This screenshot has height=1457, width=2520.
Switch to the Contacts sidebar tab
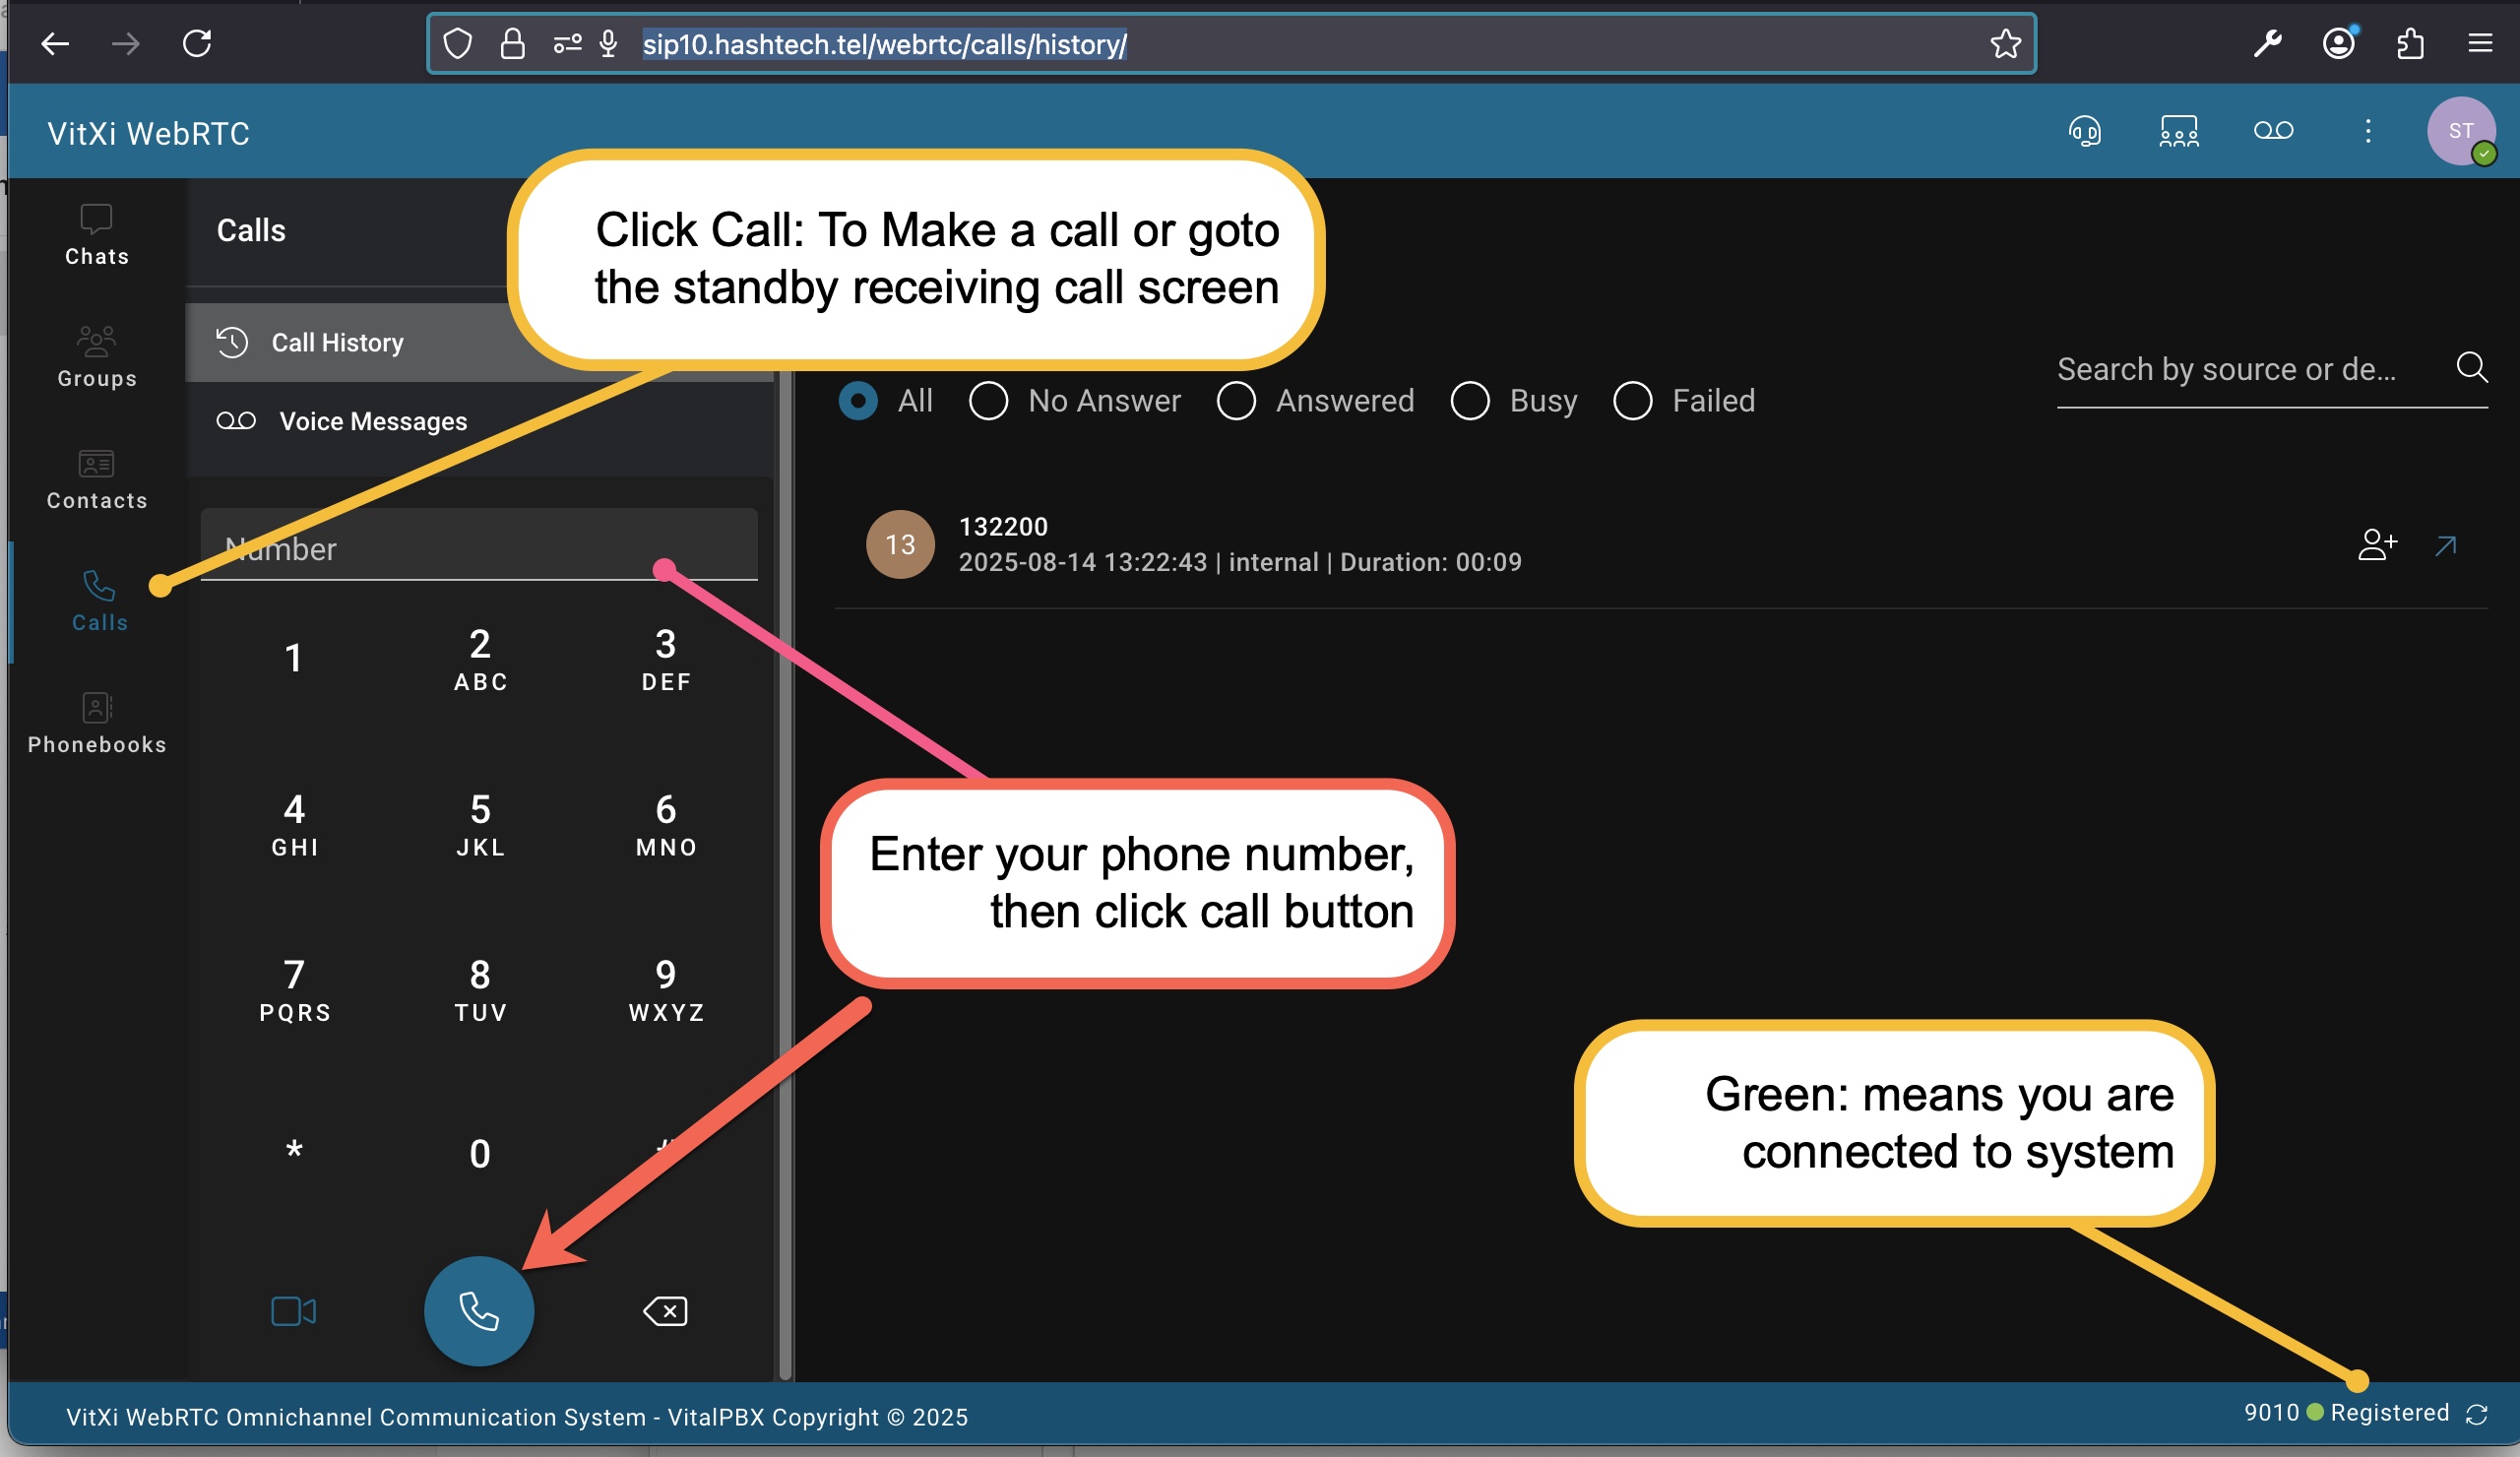coord(97,480)
